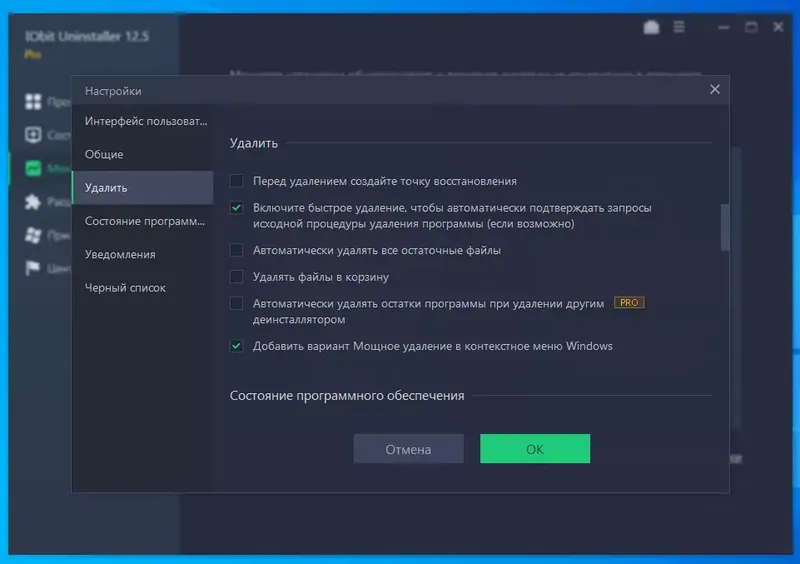Open the Programs grid icon in main sidebar
Image resolution: width=800 pixels, height=564 pixels.
point(33,102)
